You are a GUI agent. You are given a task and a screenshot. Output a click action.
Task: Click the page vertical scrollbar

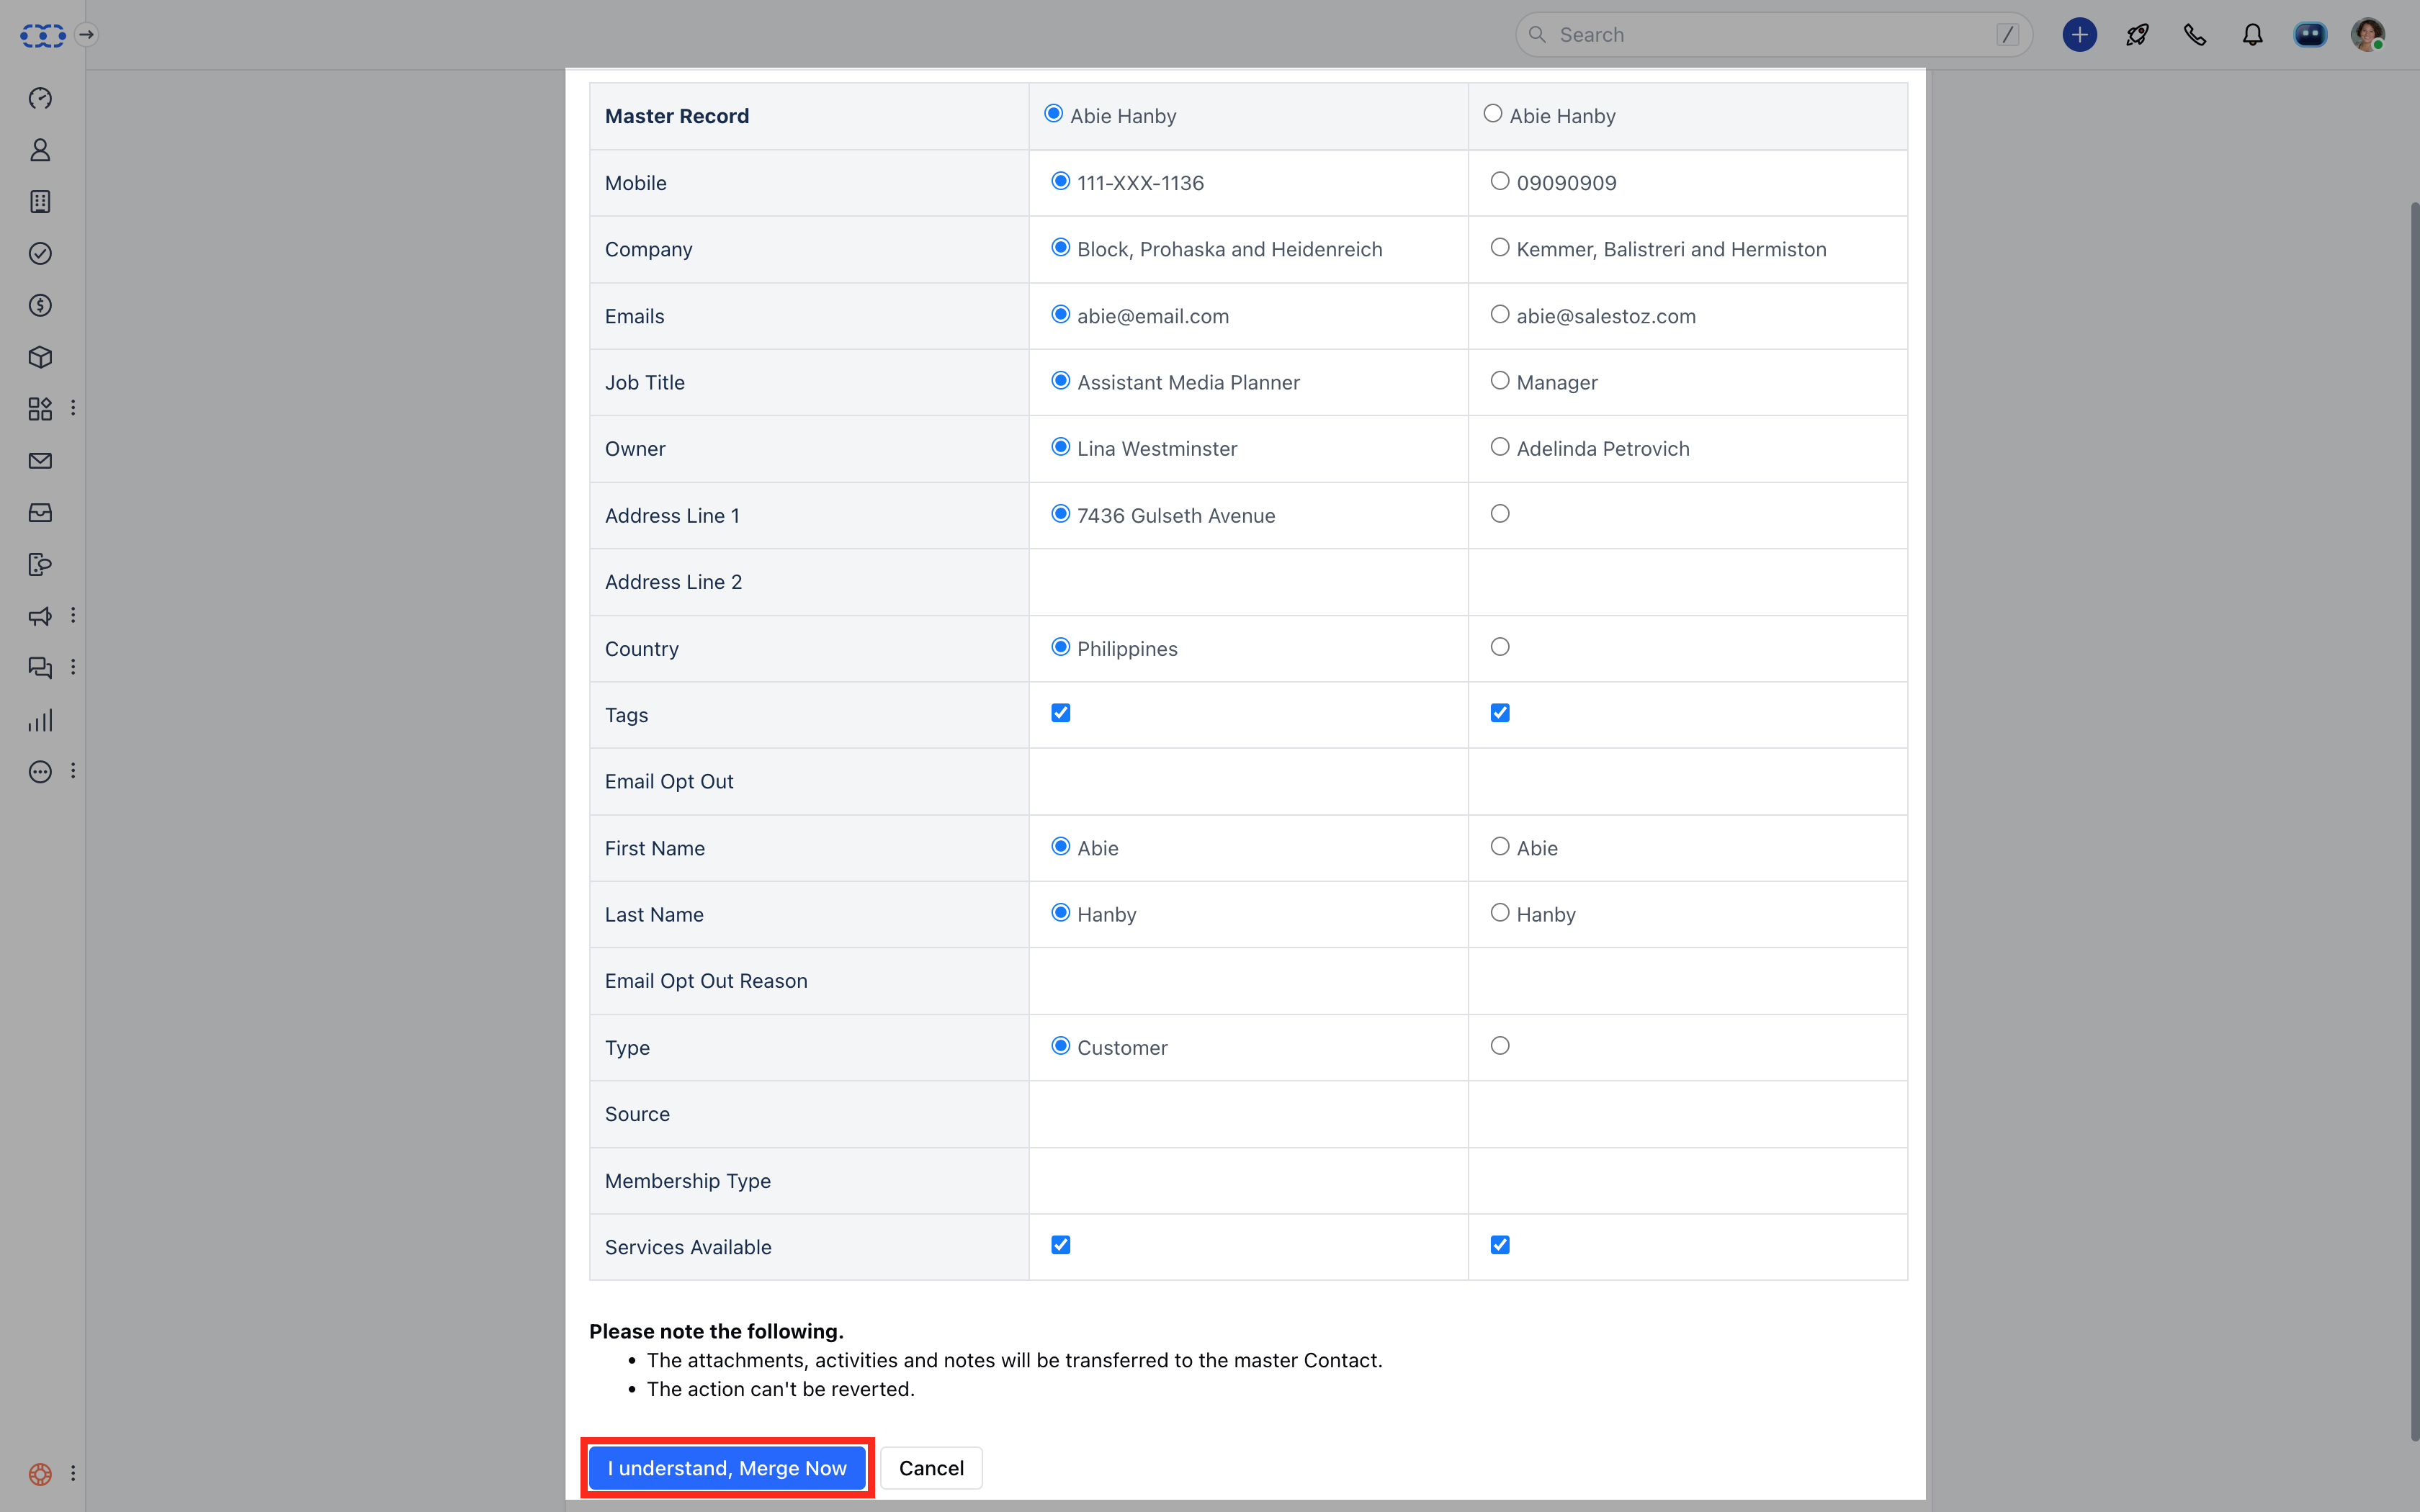(2414, 820)
